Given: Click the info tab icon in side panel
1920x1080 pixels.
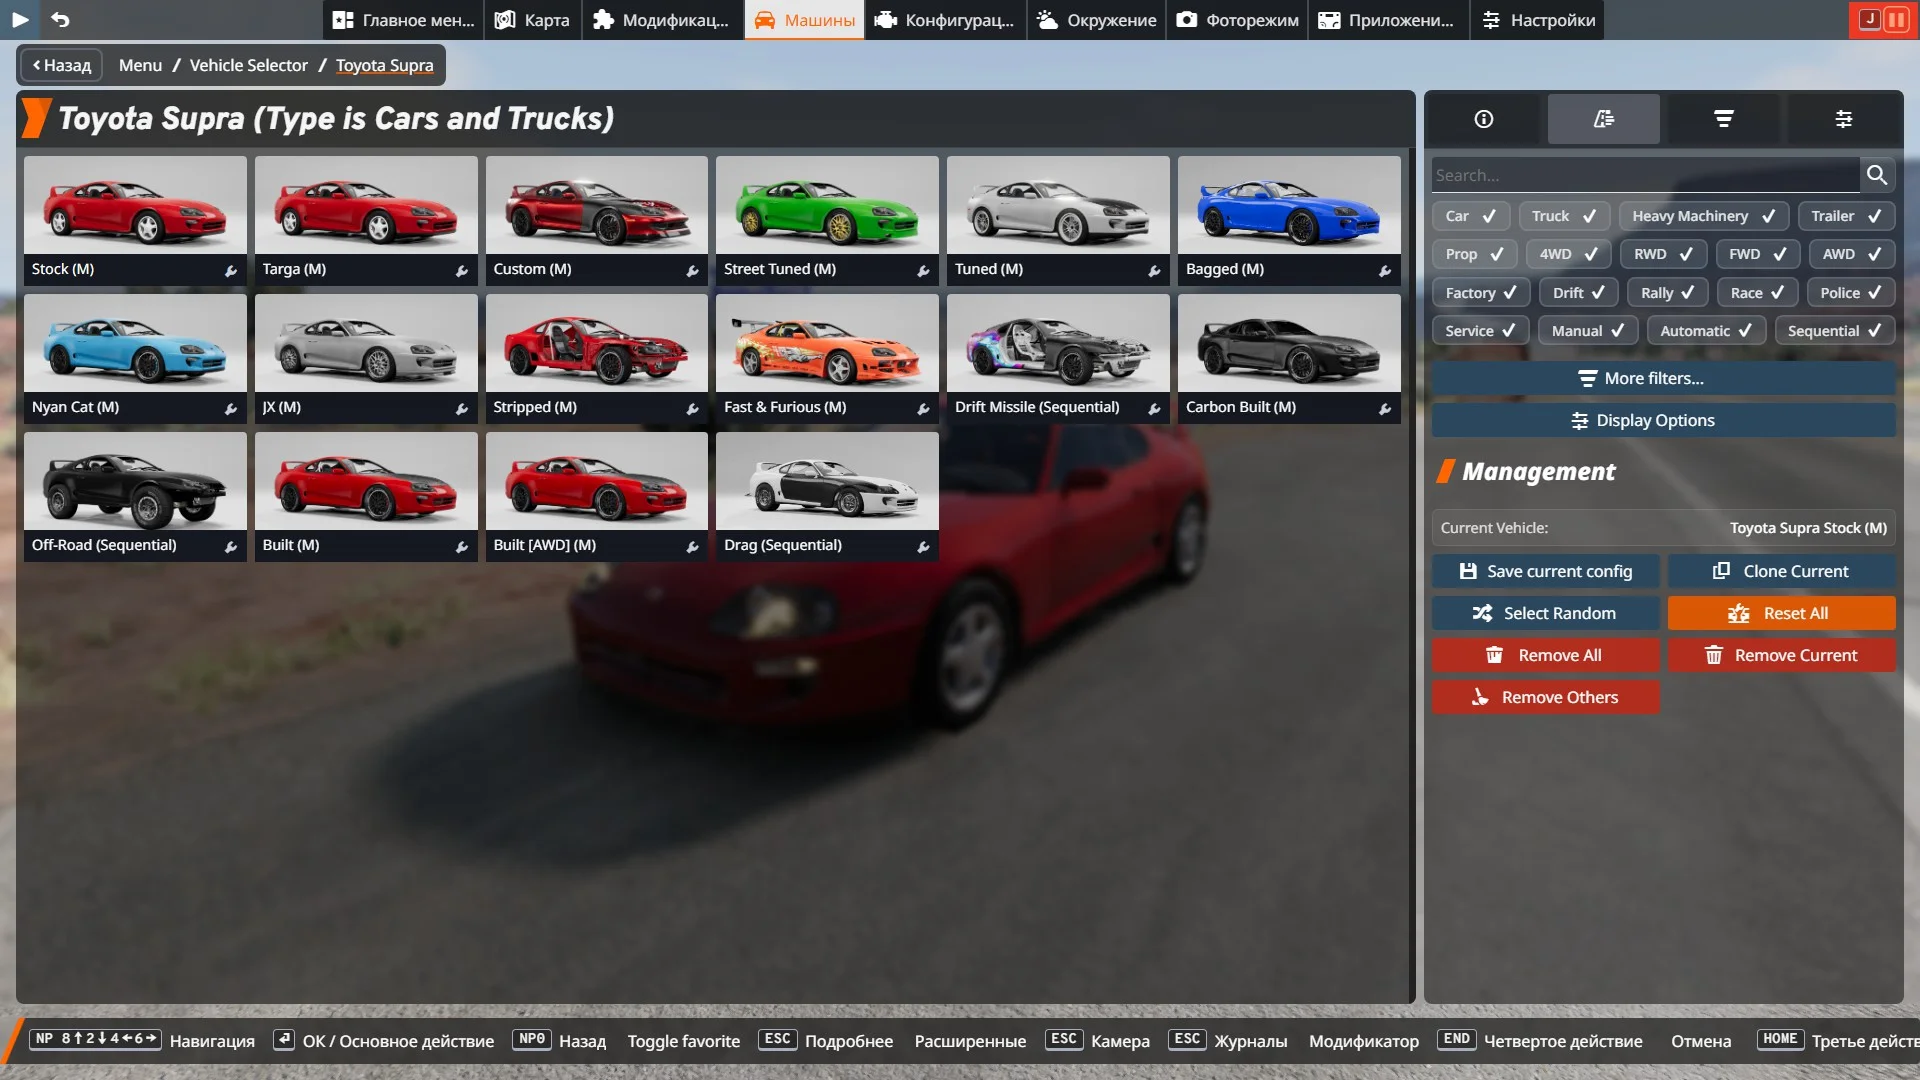Looking at the screenshot, I should [1484, 119].
